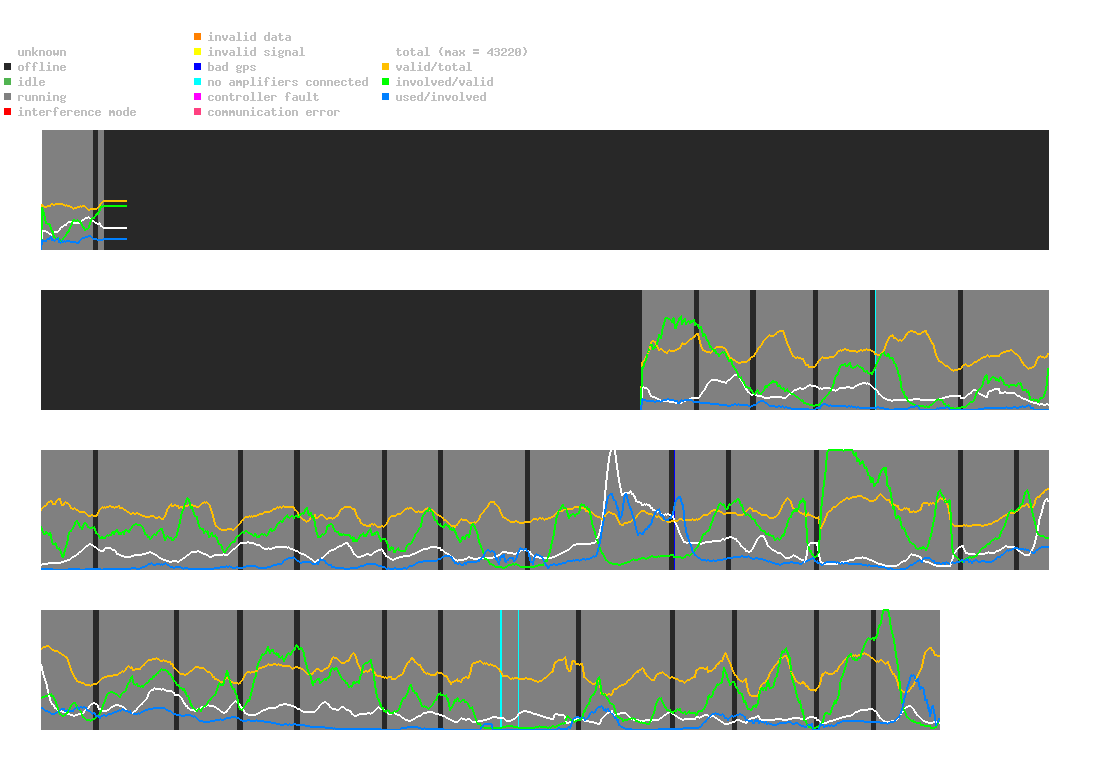Click the green idle legend swatch
Screen dimensions: 1095x764
click(x=8, y=82)
